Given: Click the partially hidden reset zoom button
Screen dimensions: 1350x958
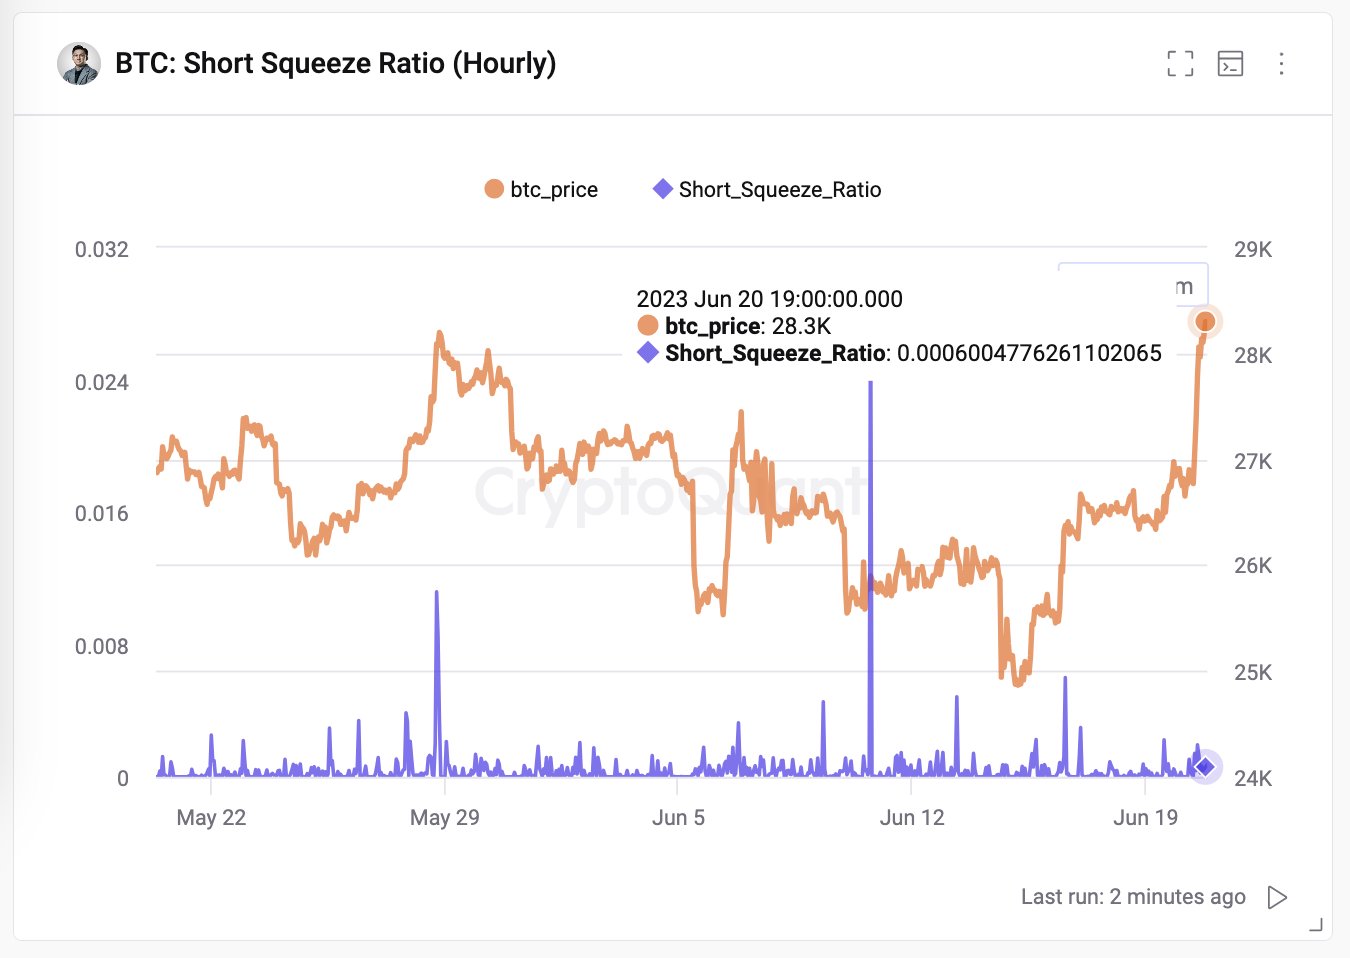Looking at the screenshot, I should coord(1133,286).
